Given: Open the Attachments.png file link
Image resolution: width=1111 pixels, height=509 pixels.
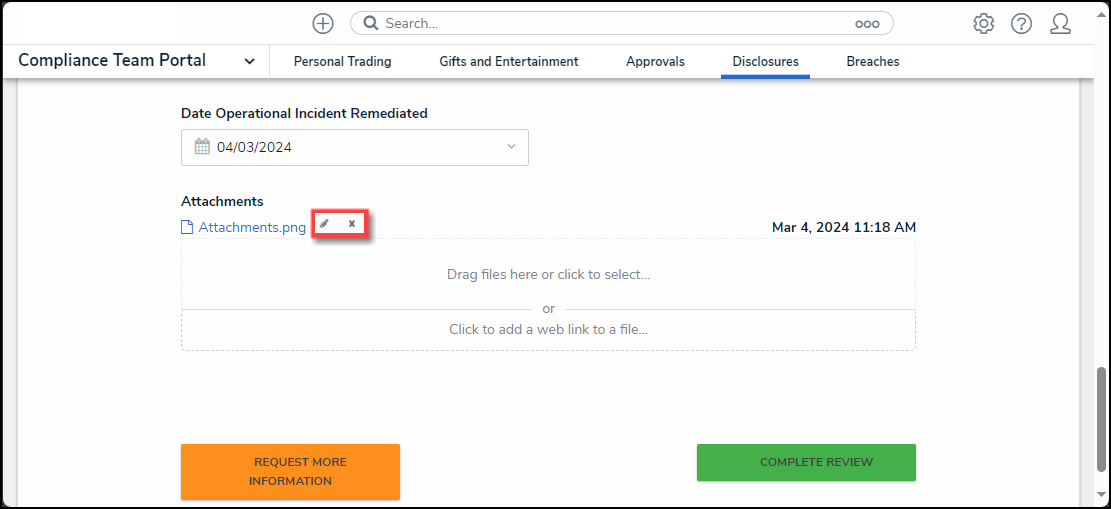Looking at the screenshot, I should [252, 227].
